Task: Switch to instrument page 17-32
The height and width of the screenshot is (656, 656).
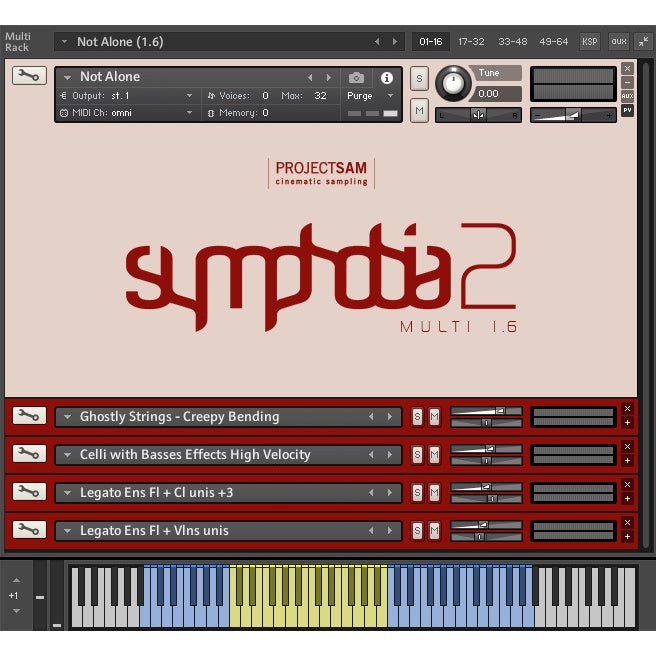Action: pos(471,41)
